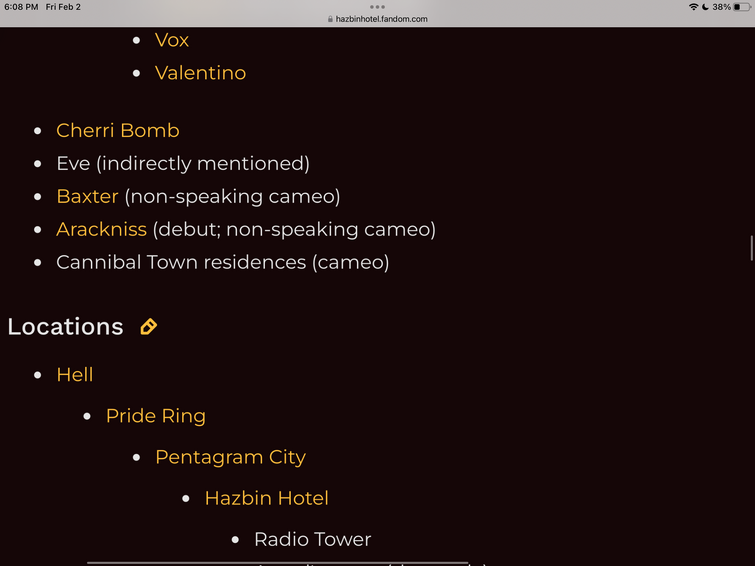This screenshot has height=566, width=755.
Task: Tap the lock icon beside the URL
Action: coord(330,19)
